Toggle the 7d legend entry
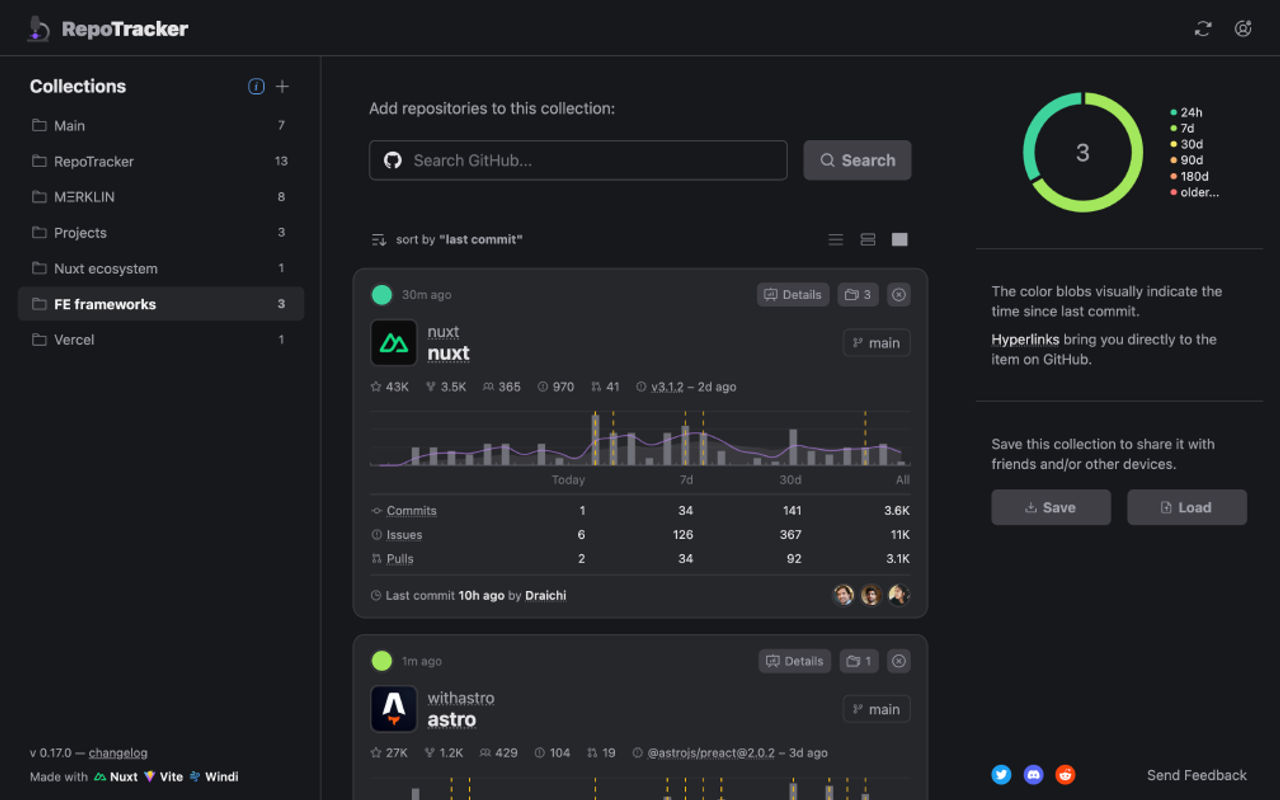Viewport: 1280px width, 800px height. click(x=1183, y=129)
